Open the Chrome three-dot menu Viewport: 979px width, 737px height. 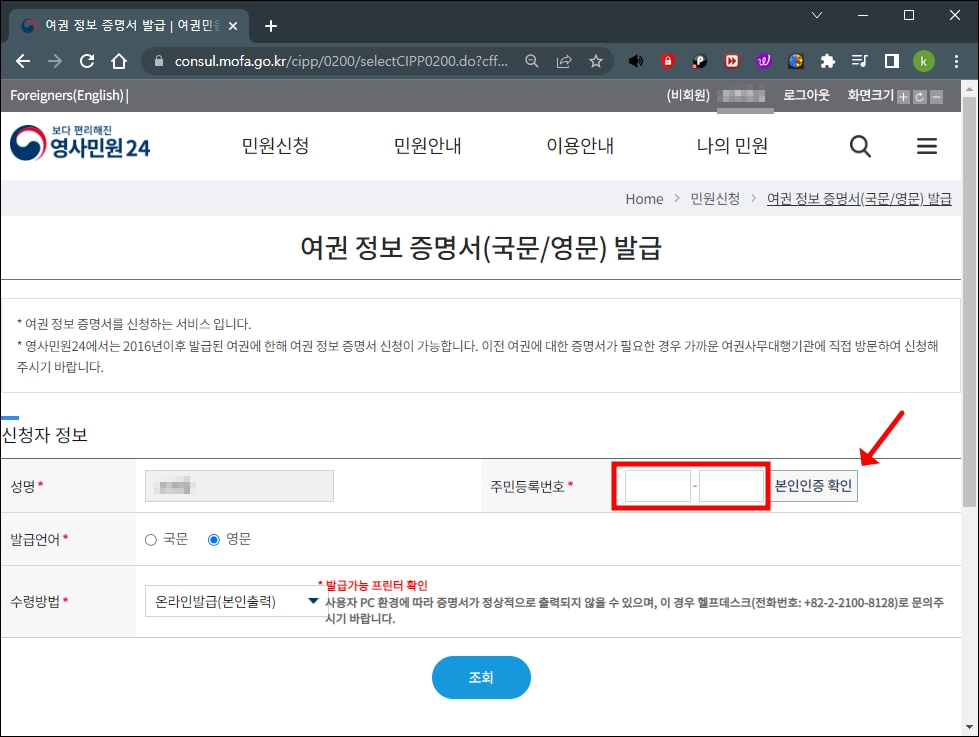pyautogui.click(x=956, y=61)
